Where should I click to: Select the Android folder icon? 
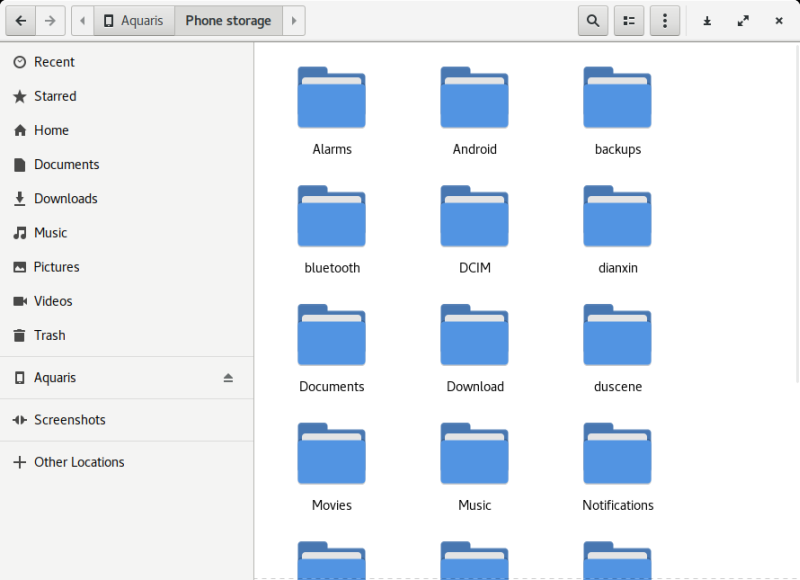click(474, 98)
